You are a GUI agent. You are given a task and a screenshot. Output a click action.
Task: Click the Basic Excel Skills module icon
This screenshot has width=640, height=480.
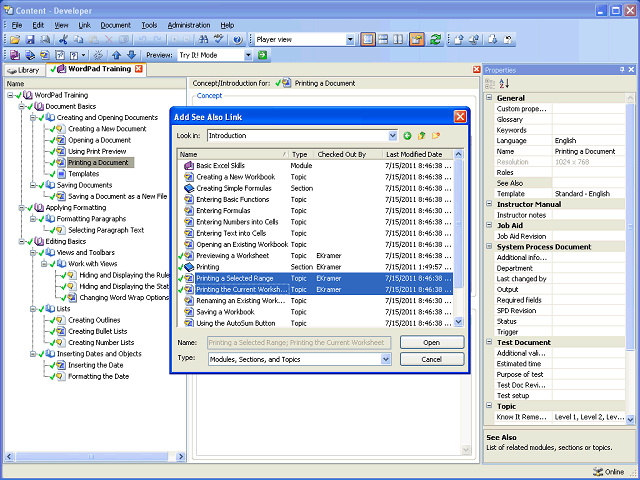pyautogui.click(x=188, y=165)
